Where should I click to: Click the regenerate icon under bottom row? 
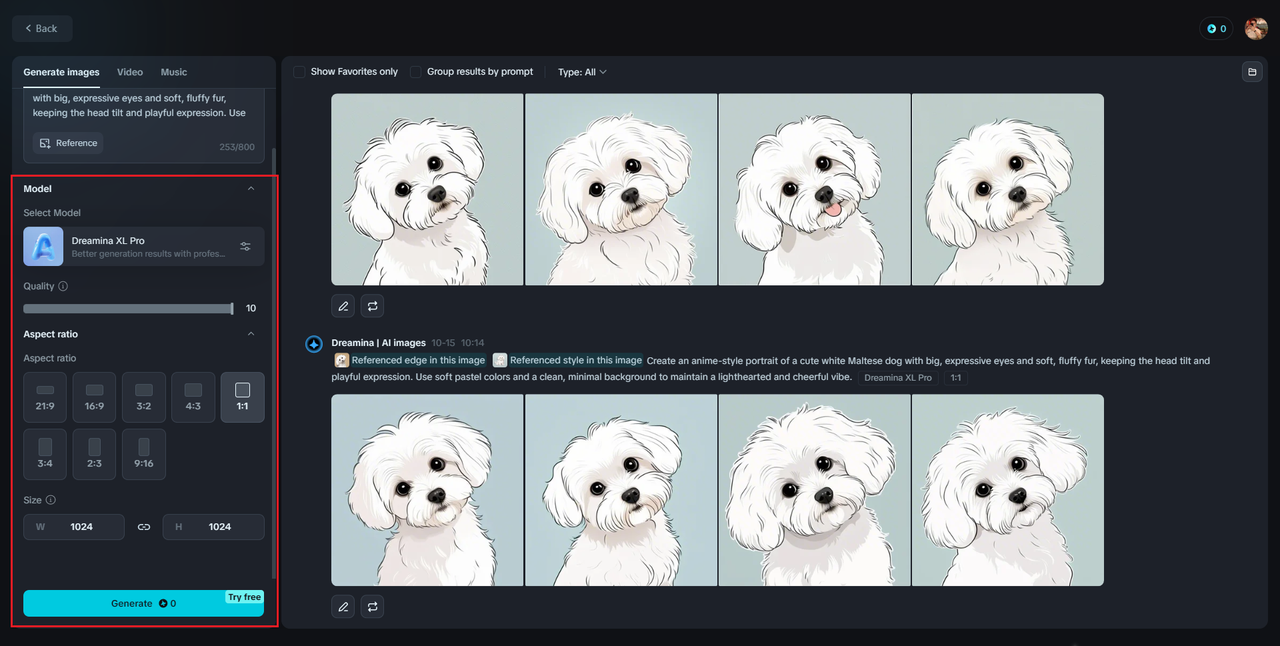(372, 606)
